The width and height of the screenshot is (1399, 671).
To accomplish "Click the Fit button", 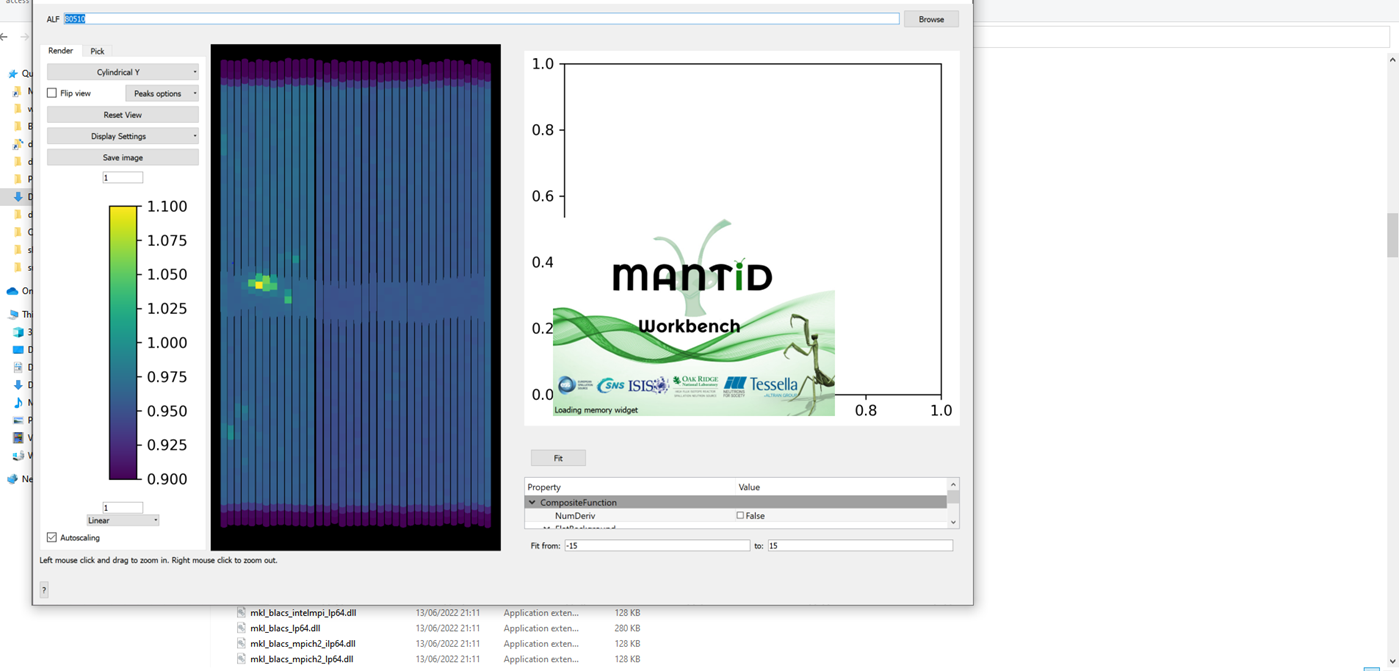I will (x=558, y=458).
